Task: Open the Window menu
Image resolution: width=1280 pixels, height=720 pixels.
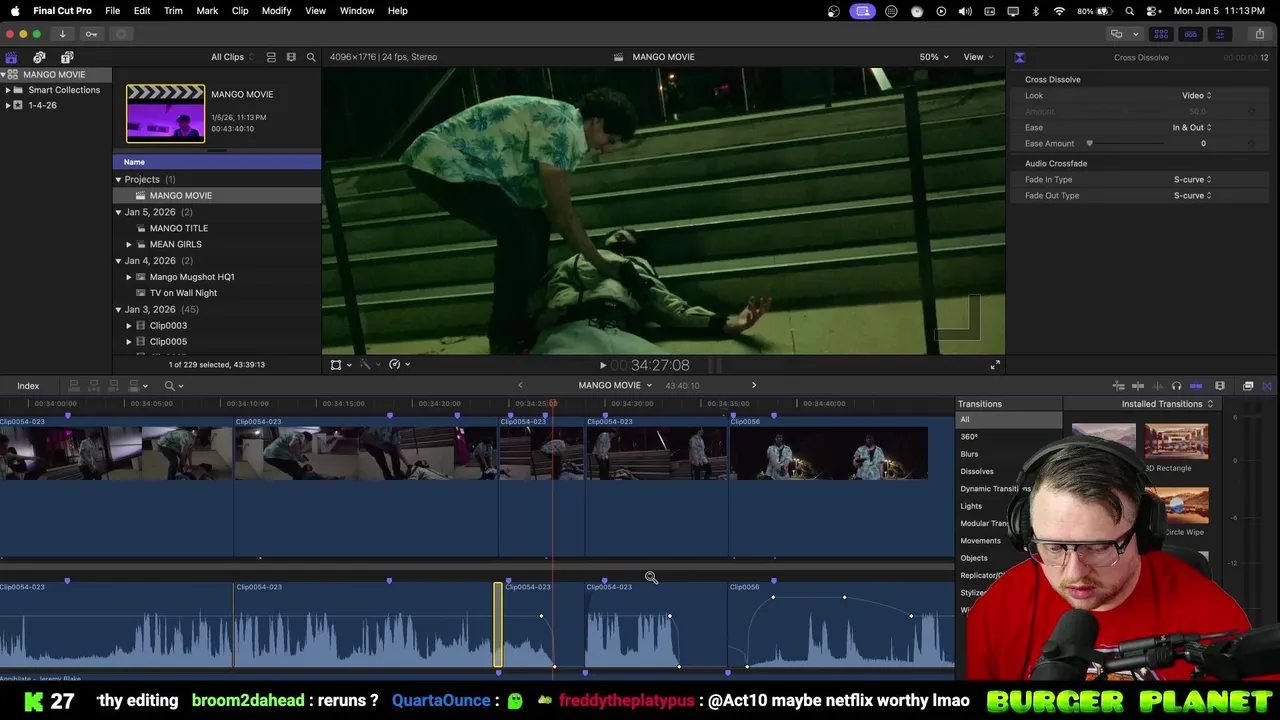Action: 357,11
